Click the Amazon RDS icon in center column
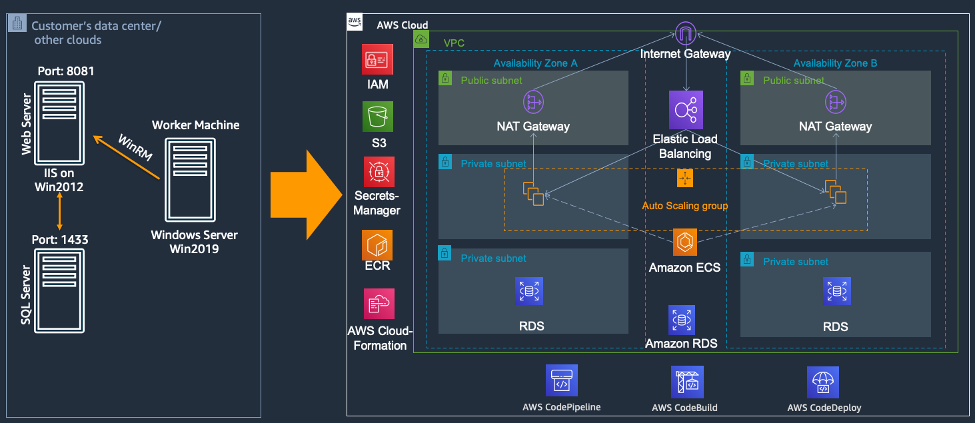 click(x=681, y=320)
